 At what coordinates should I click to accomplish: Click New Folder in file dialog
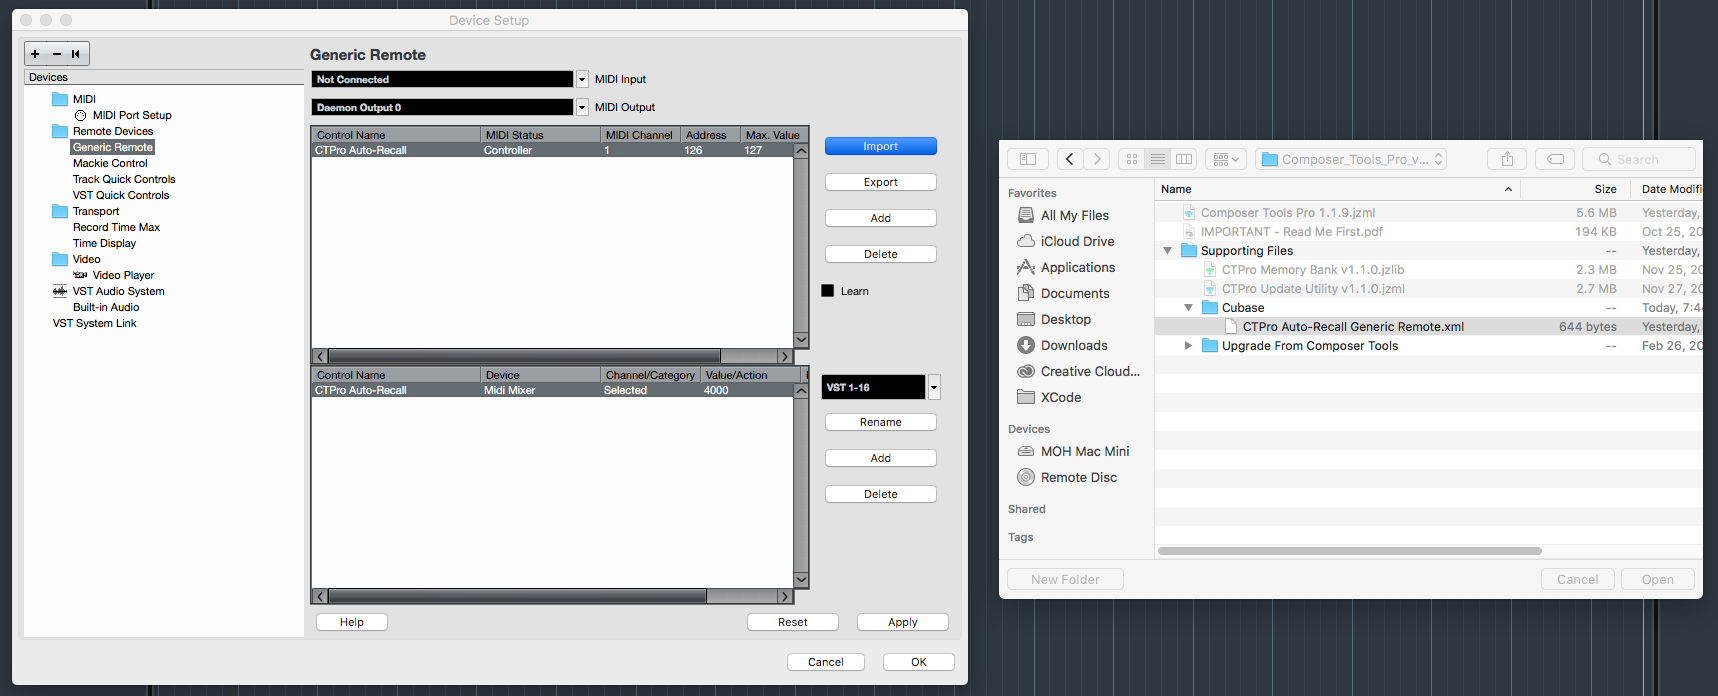click(x=1065, y=579)
